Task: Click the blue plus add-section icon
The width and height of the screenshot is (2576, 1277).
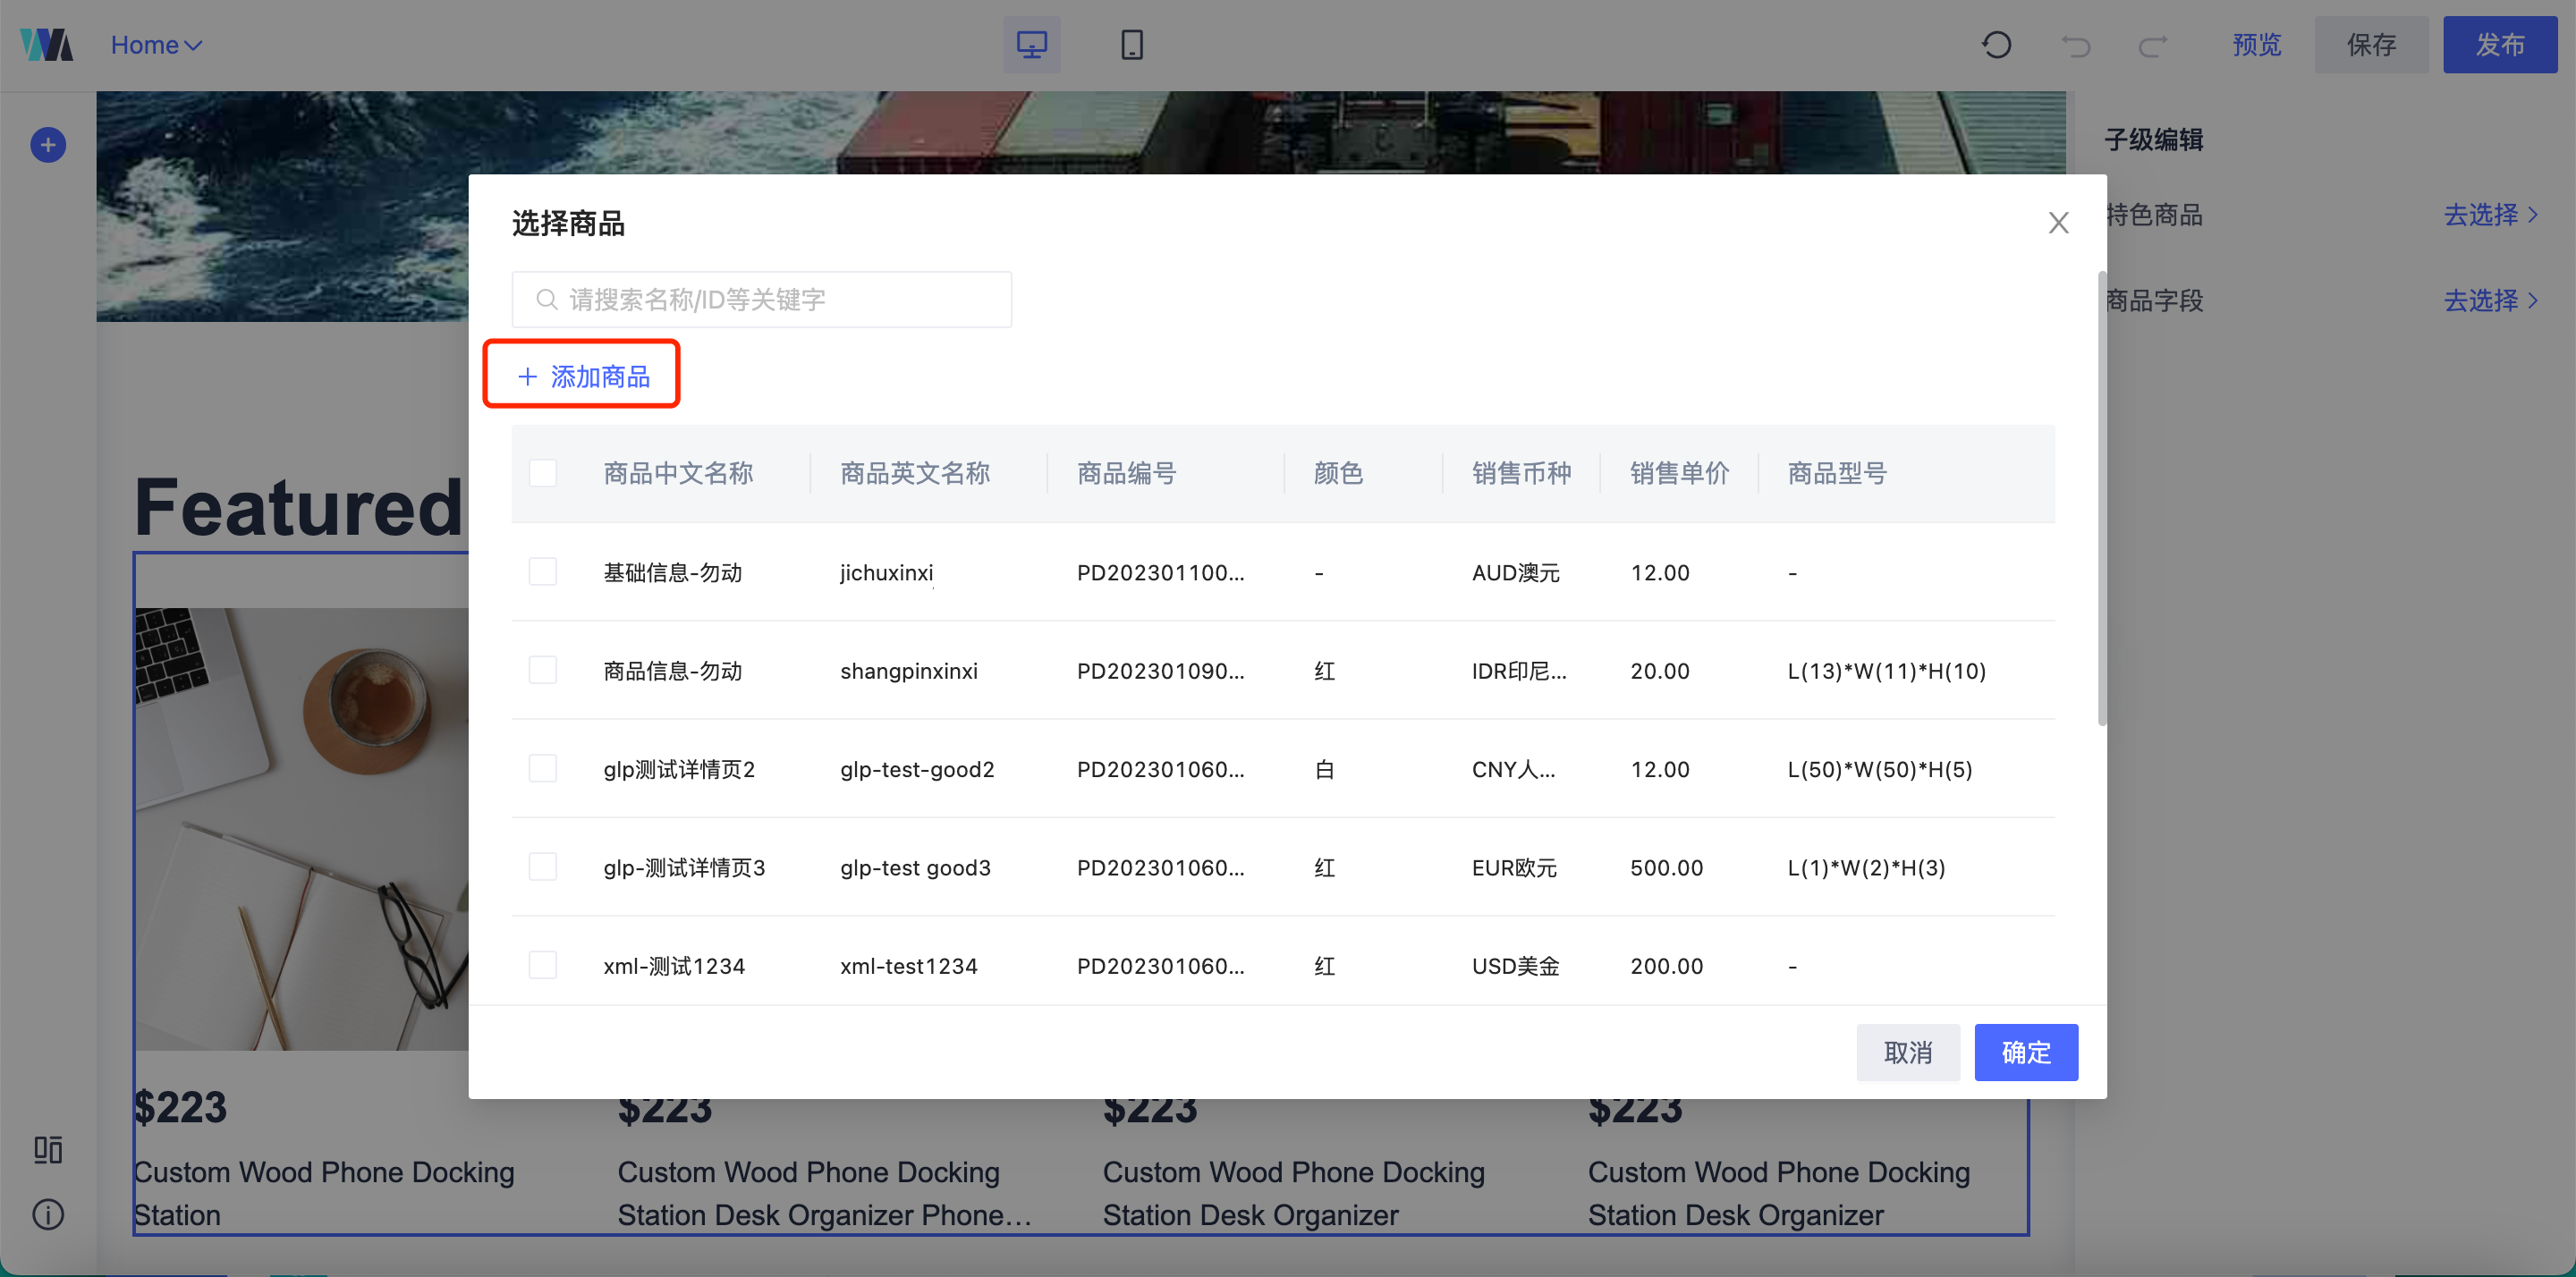Action: (48, 145)
